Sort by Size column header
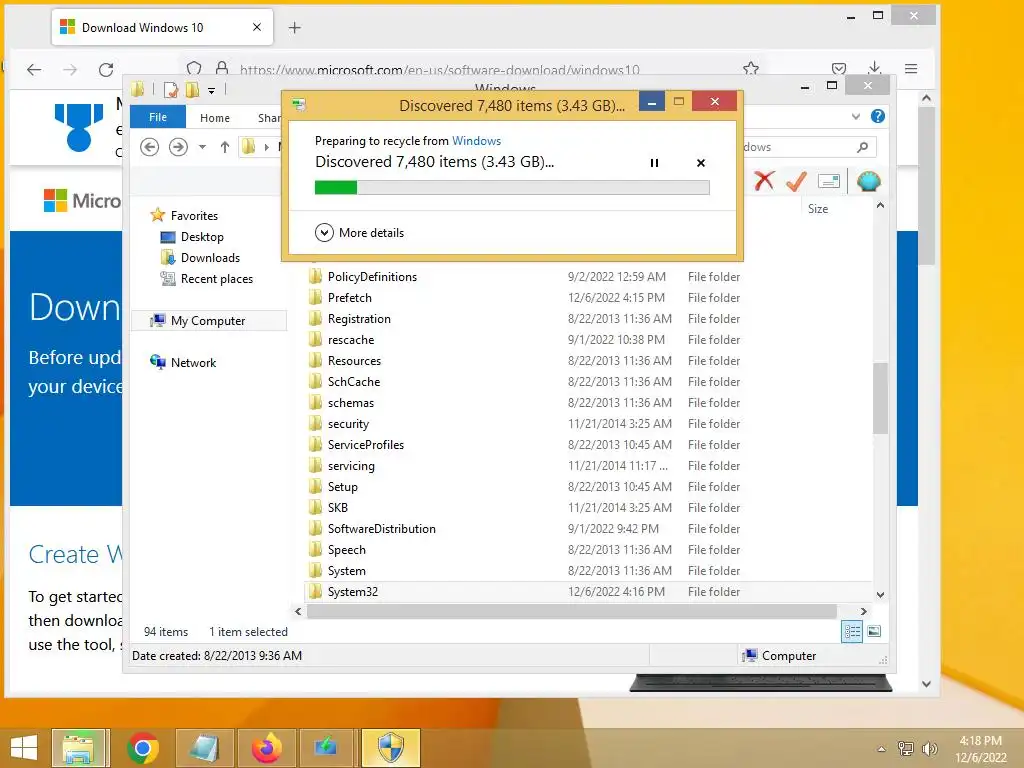Screen dimensions: 1024x768 pos(818,209)
